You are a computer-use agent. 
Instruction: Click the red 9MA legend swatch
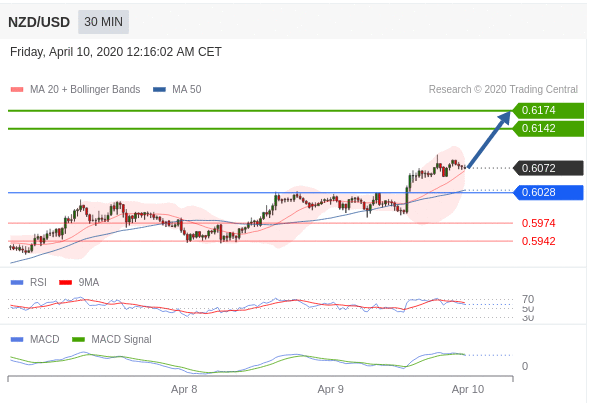click(66, 282)
